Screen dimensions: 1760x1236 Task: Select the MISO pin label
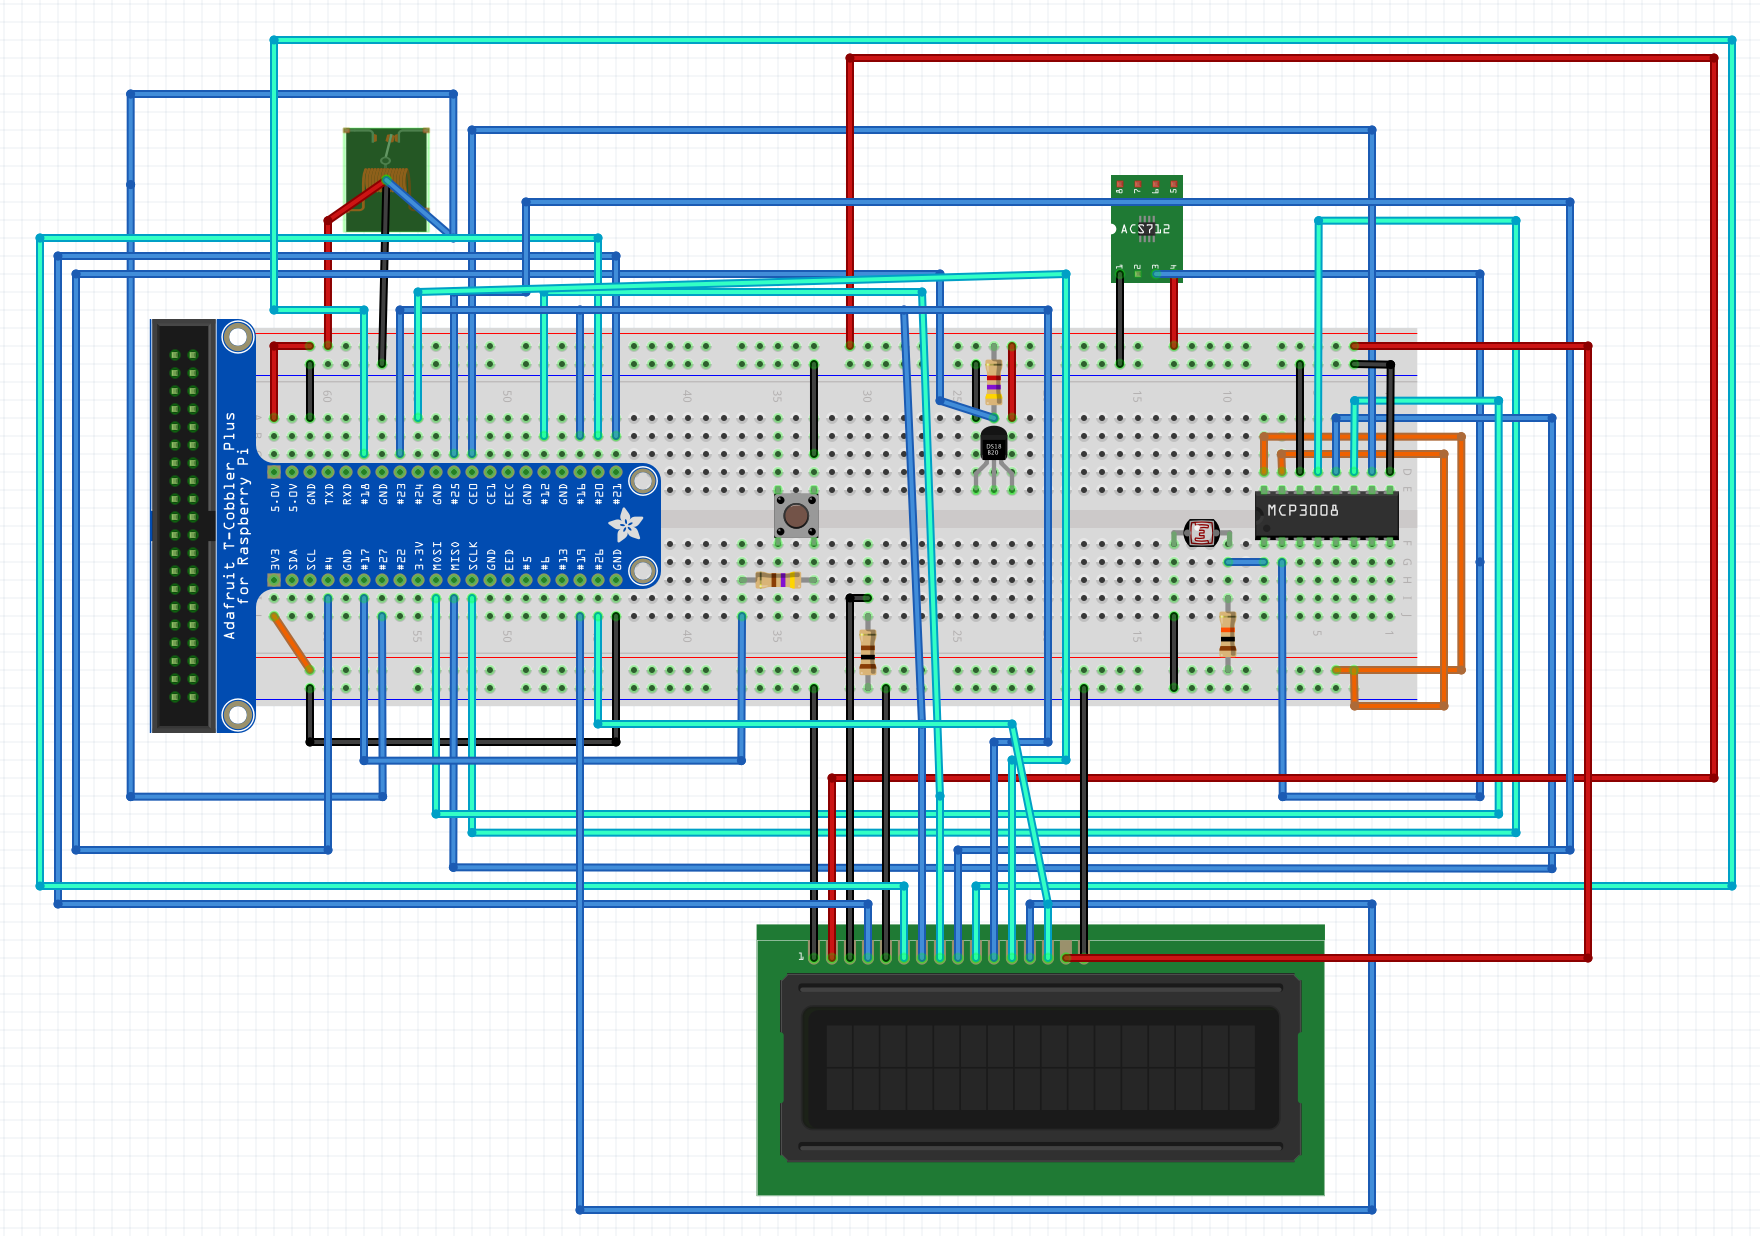pos(454,556)
